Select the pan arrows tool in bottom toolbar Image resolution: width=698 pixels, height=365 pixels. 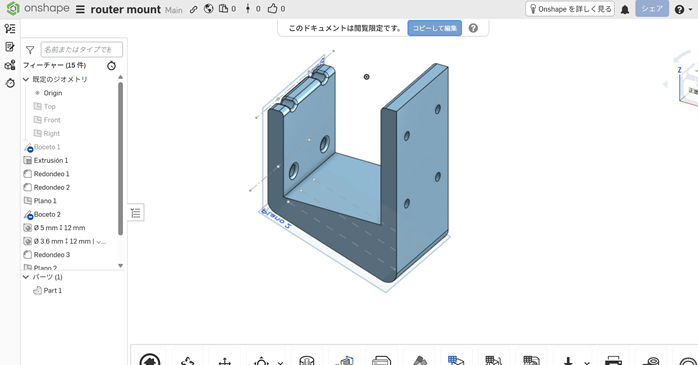[225, 361]
